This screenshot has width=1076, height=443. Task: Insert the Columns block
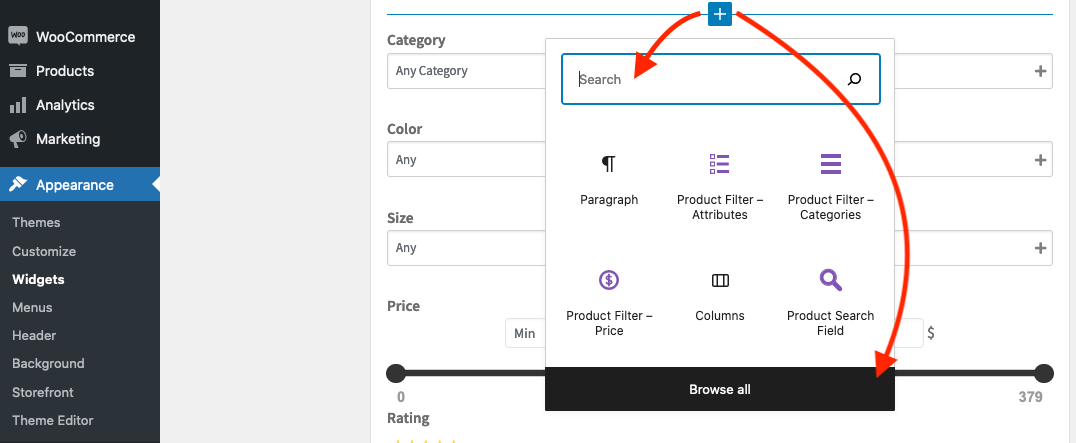720,297
